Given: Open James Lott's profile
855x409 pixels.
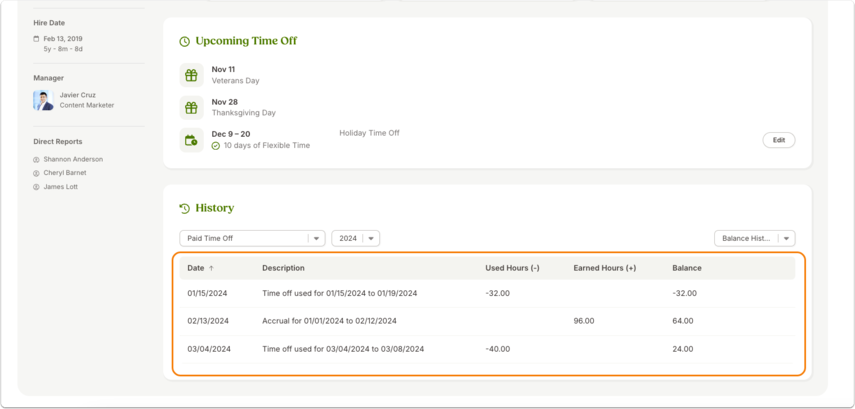Looking at the screenshot, I should pos(60,187).
